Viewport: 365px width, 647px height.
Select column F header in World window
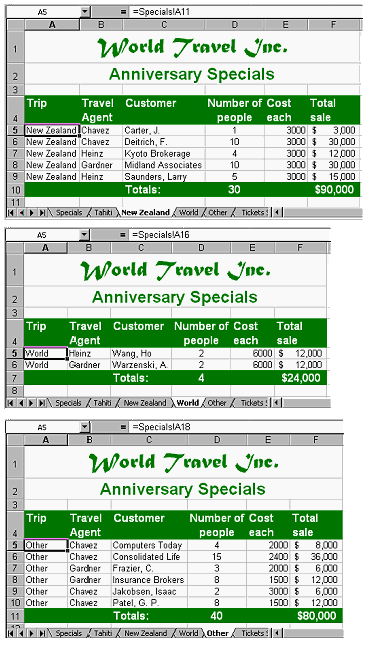tap(300, 248)
